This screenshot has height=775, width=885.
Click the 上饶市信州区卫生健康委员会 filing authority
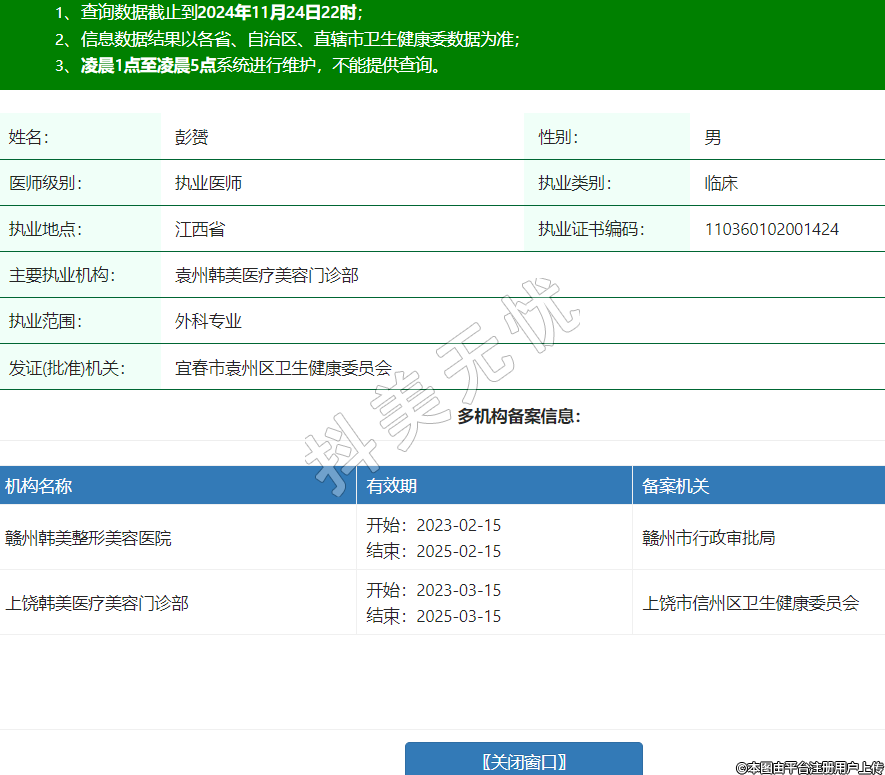[x=751, y=603]
